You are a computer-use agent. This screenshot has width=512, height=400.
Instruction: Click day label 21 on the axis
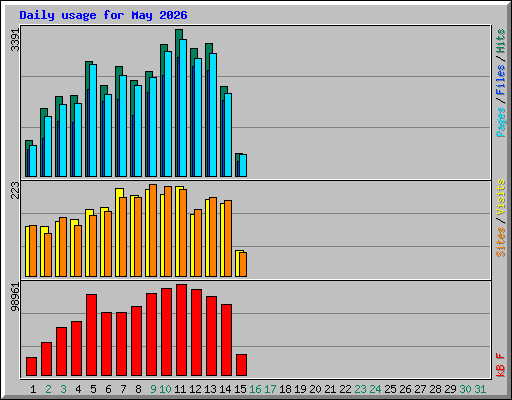tap(330, 389)
